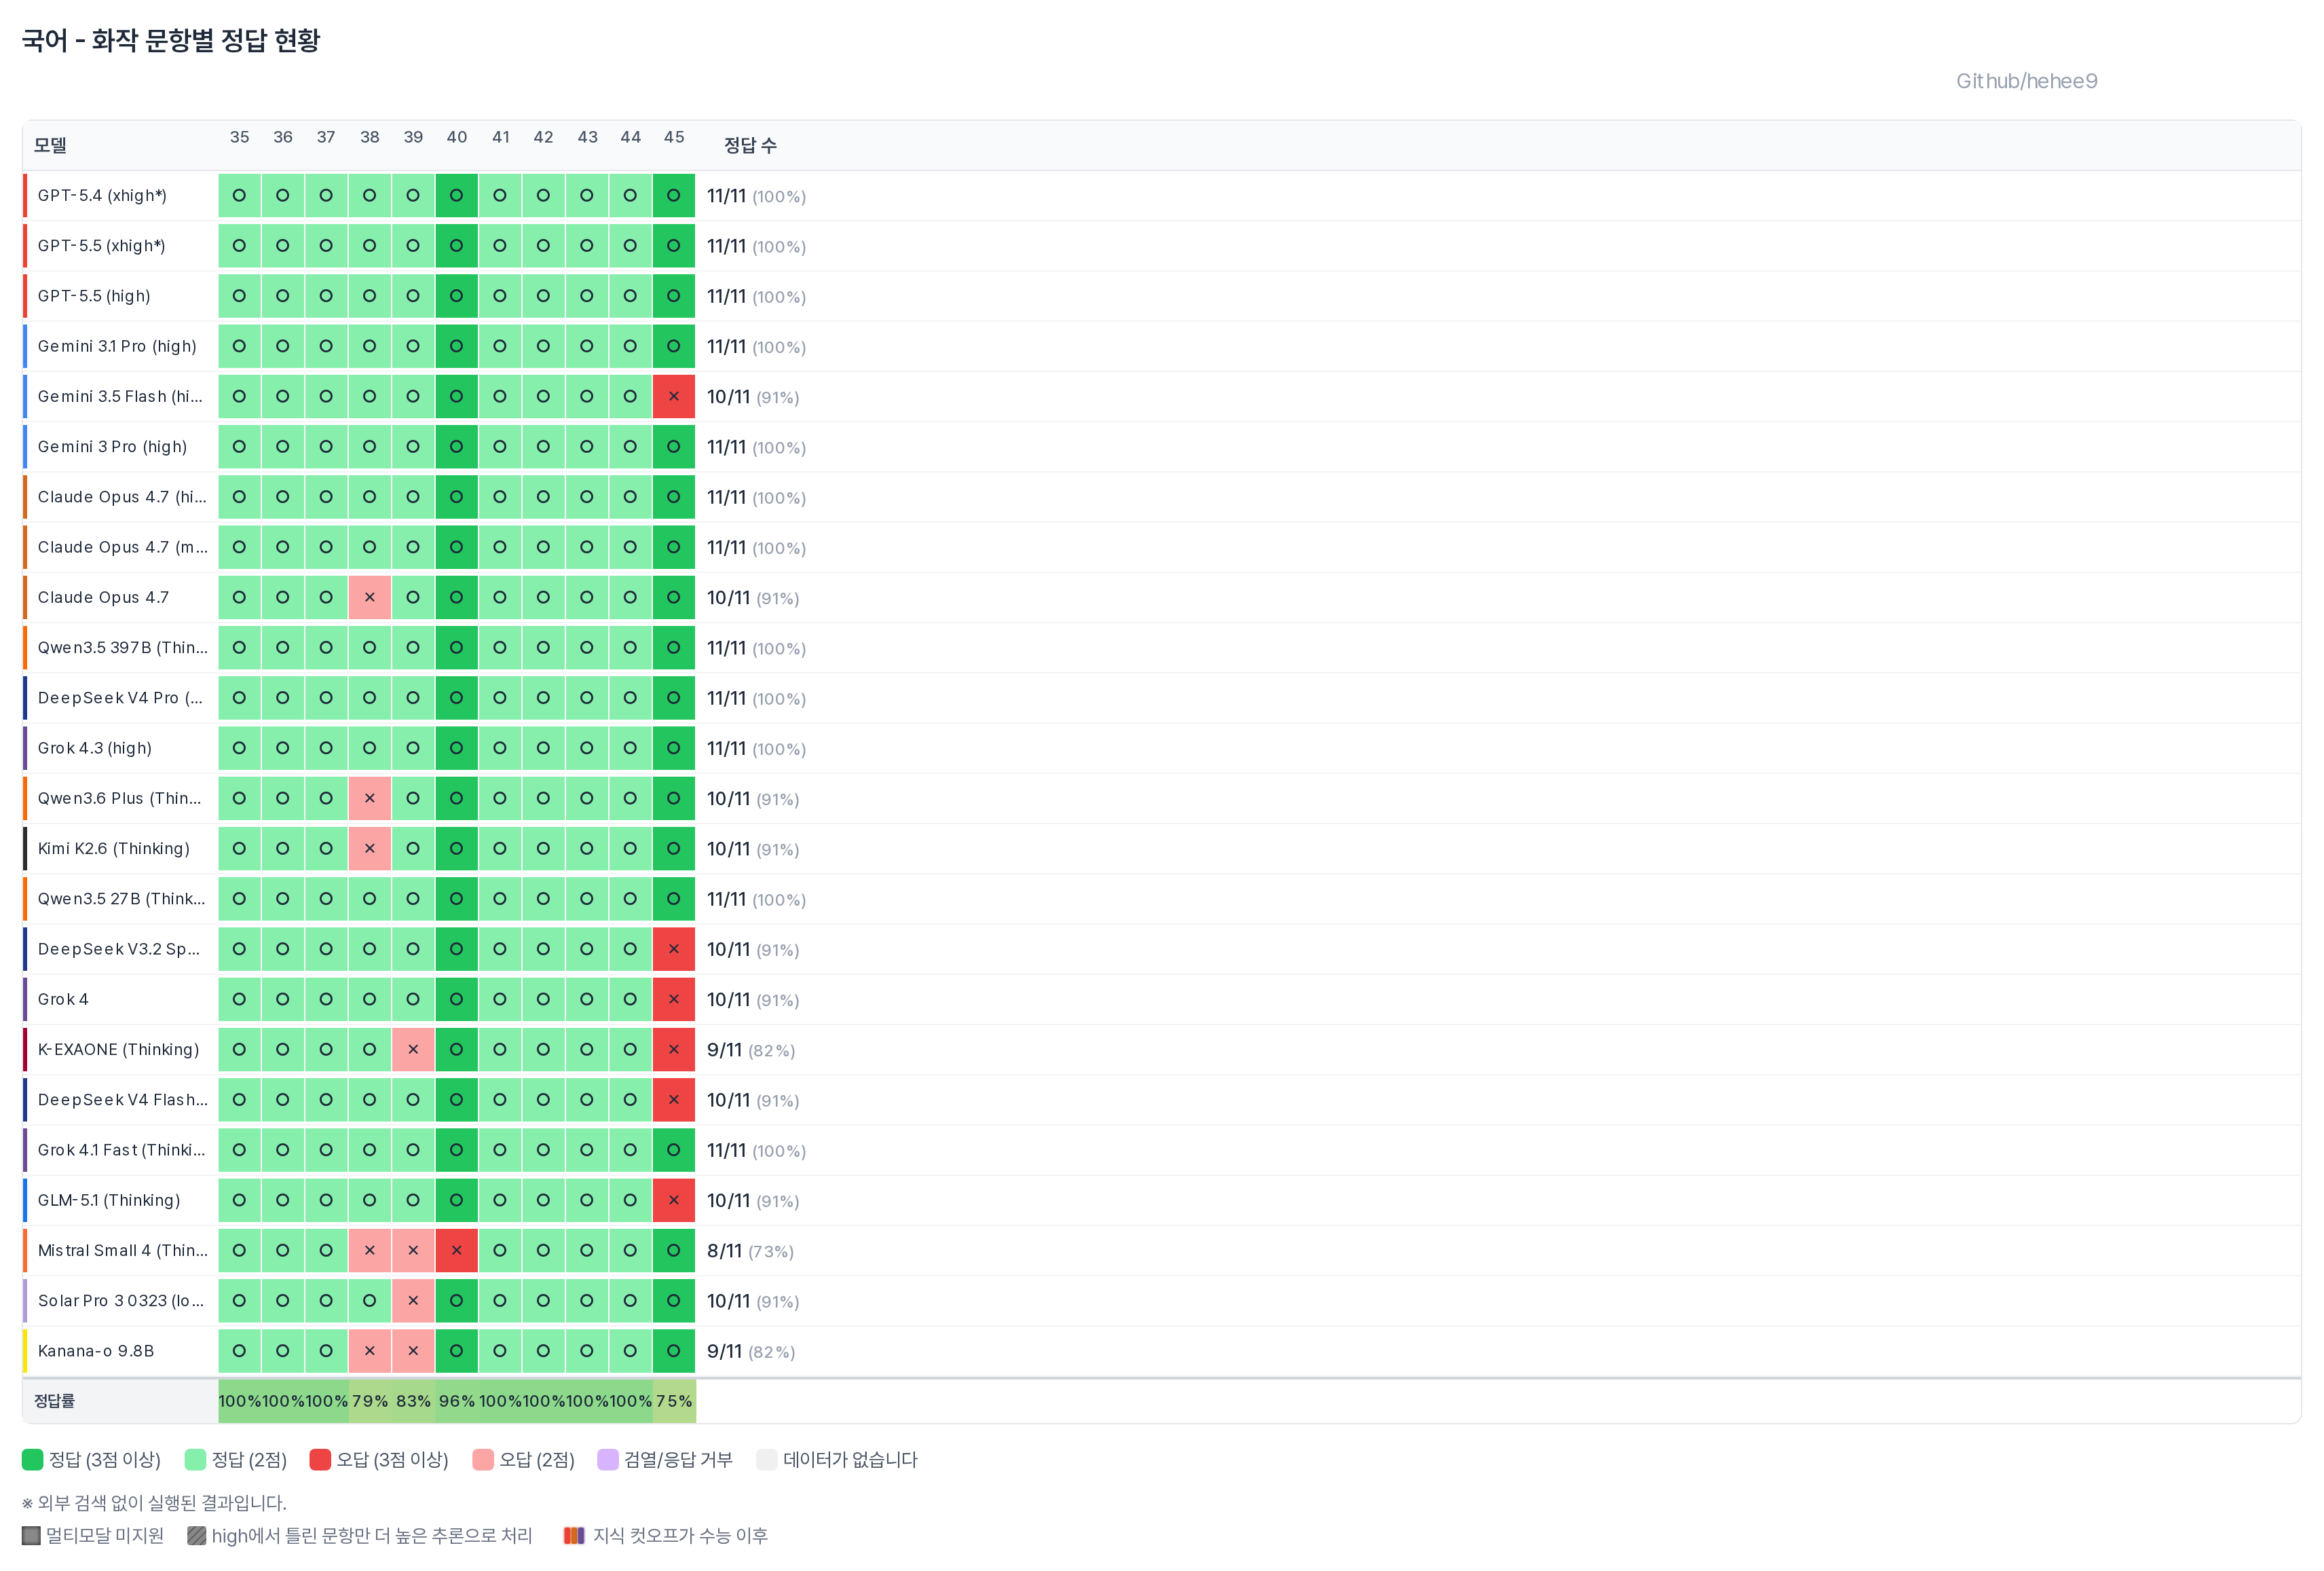This screenshot has height=1571, width=2324.
Task: Click the 8/11 (73%) score for Mistral Small 4
Action: (x=750, y=1251)
